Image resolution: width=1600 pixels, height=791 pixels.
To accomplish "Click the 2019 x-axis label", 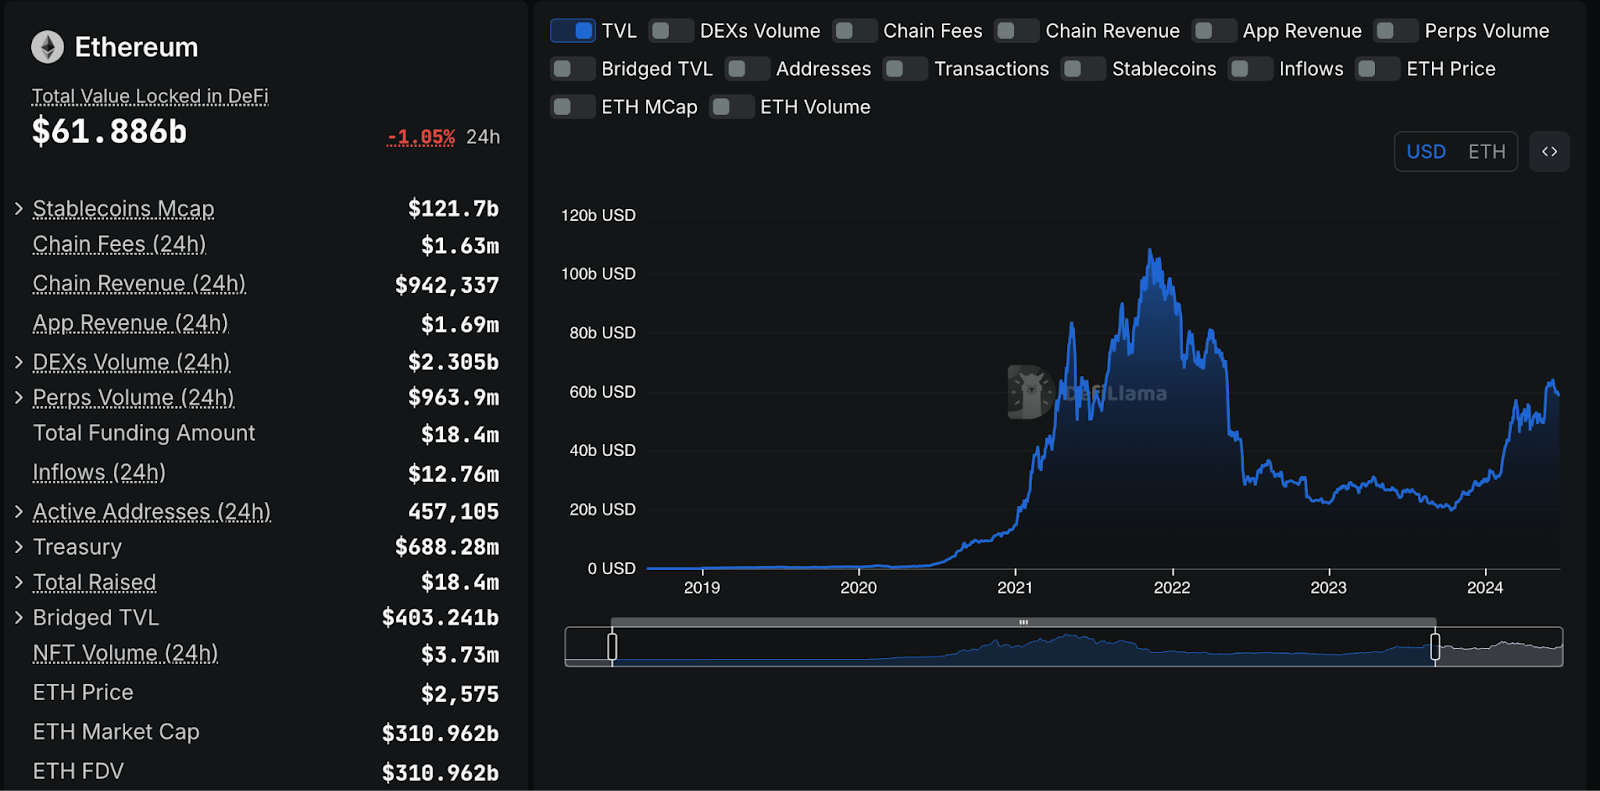I will pyautogui.click(x=702, y=588).
